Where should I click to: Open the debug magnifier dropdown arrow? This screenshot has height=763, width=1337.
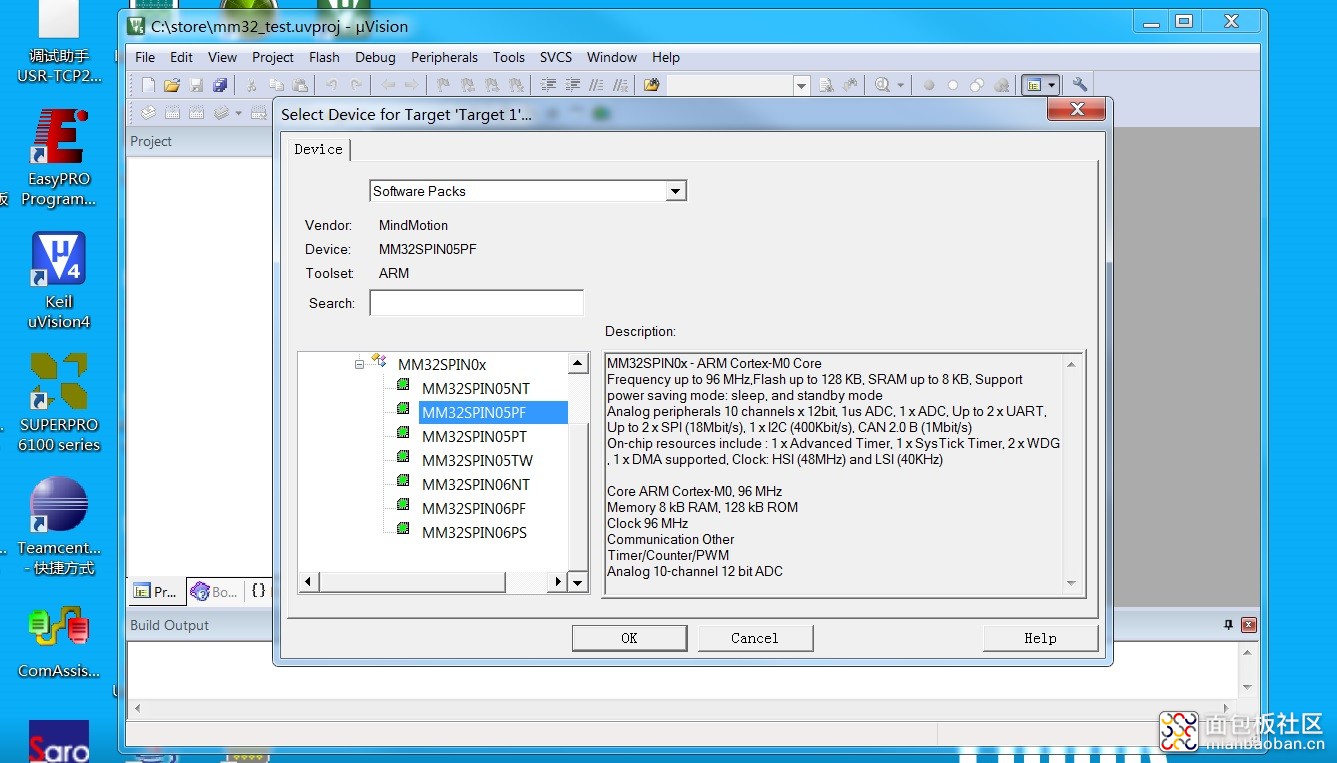[x=901, y=86]
